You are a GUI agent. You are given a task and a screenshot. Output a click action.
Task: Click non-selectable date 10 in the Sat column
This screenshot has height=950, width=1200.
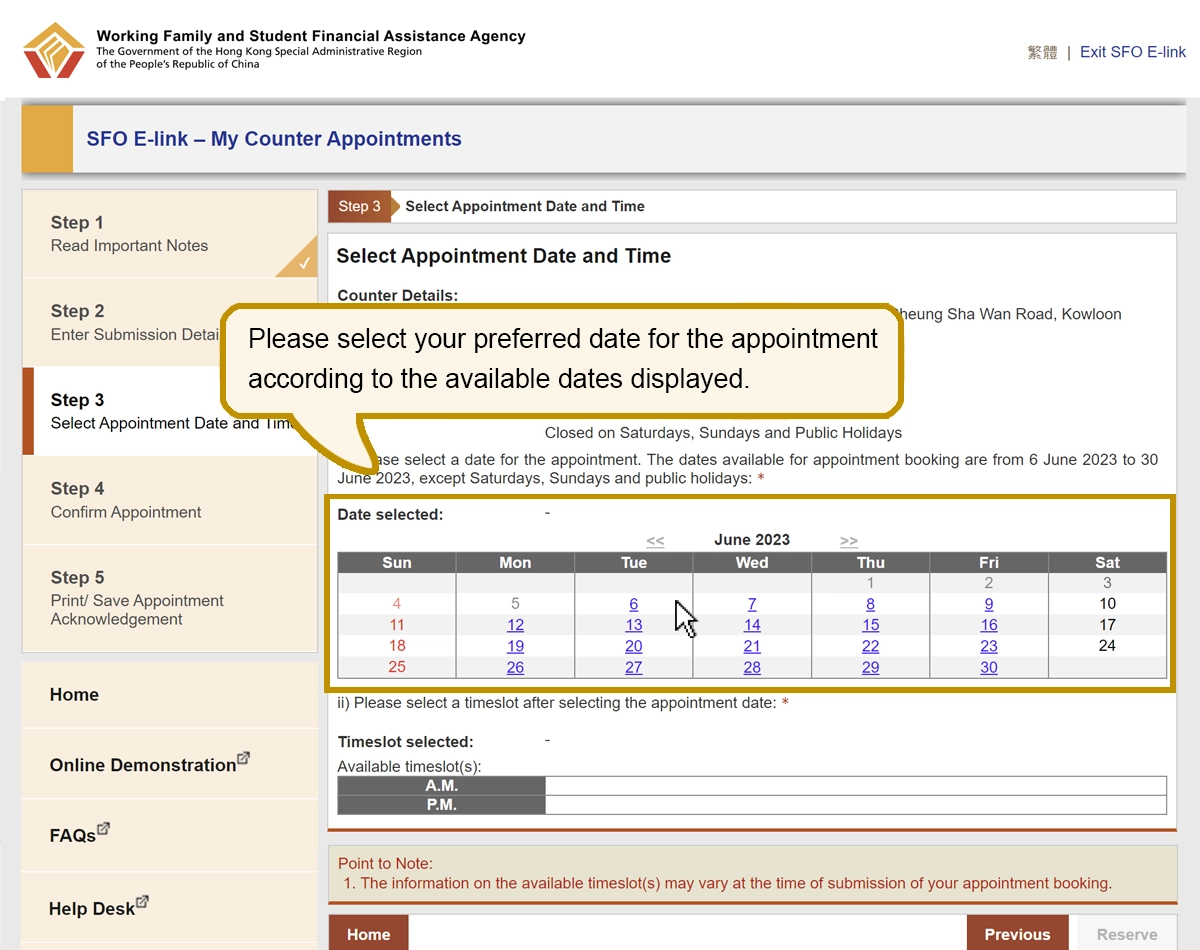click(x=1107, y=604)
